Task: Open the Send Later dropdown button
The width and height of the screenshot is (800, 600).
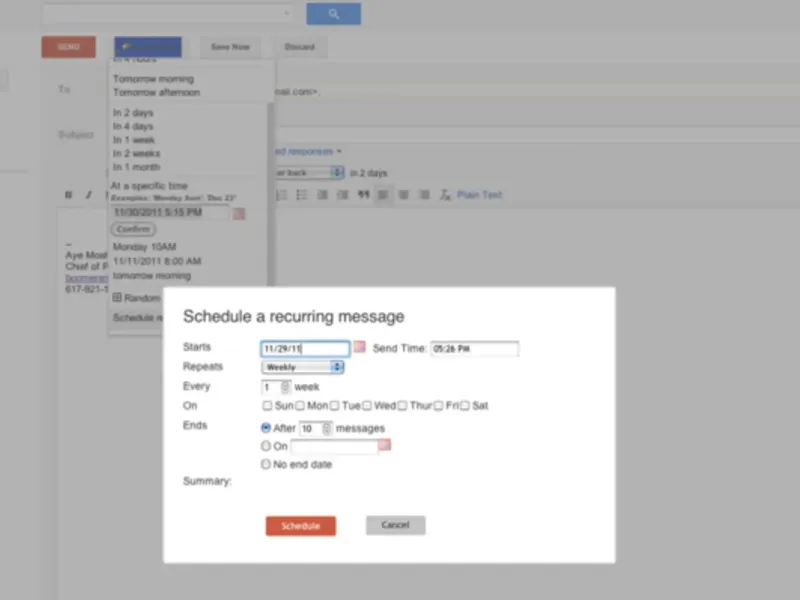Action: pos(148,47)
